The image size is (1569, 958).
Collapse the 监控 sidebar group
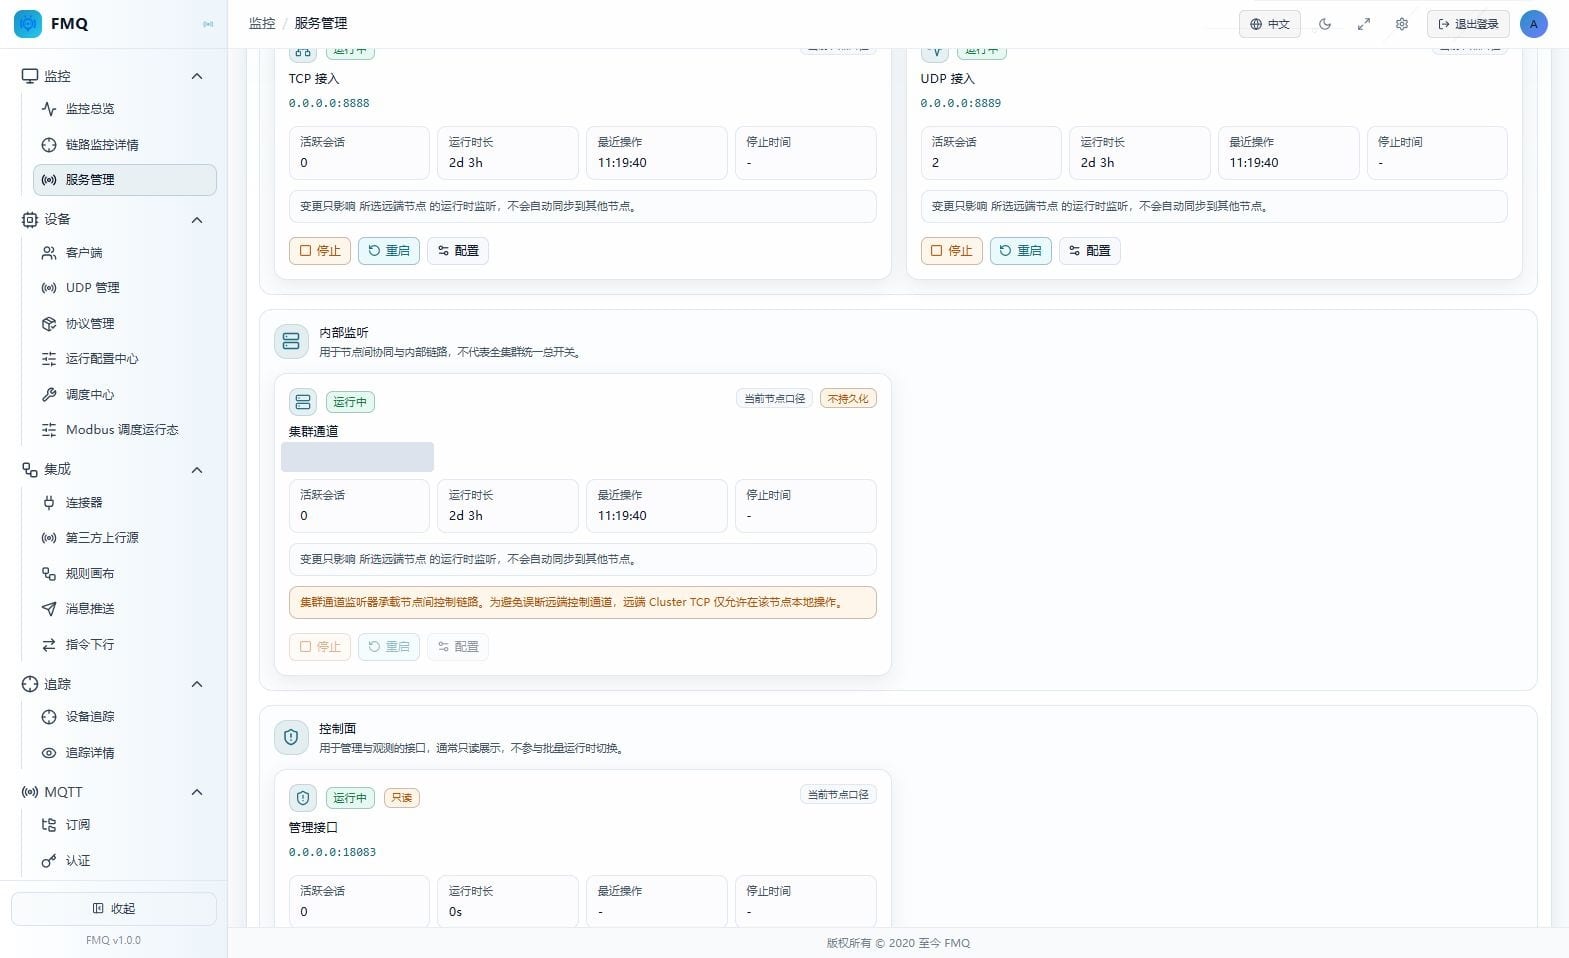tap(197, 76)
